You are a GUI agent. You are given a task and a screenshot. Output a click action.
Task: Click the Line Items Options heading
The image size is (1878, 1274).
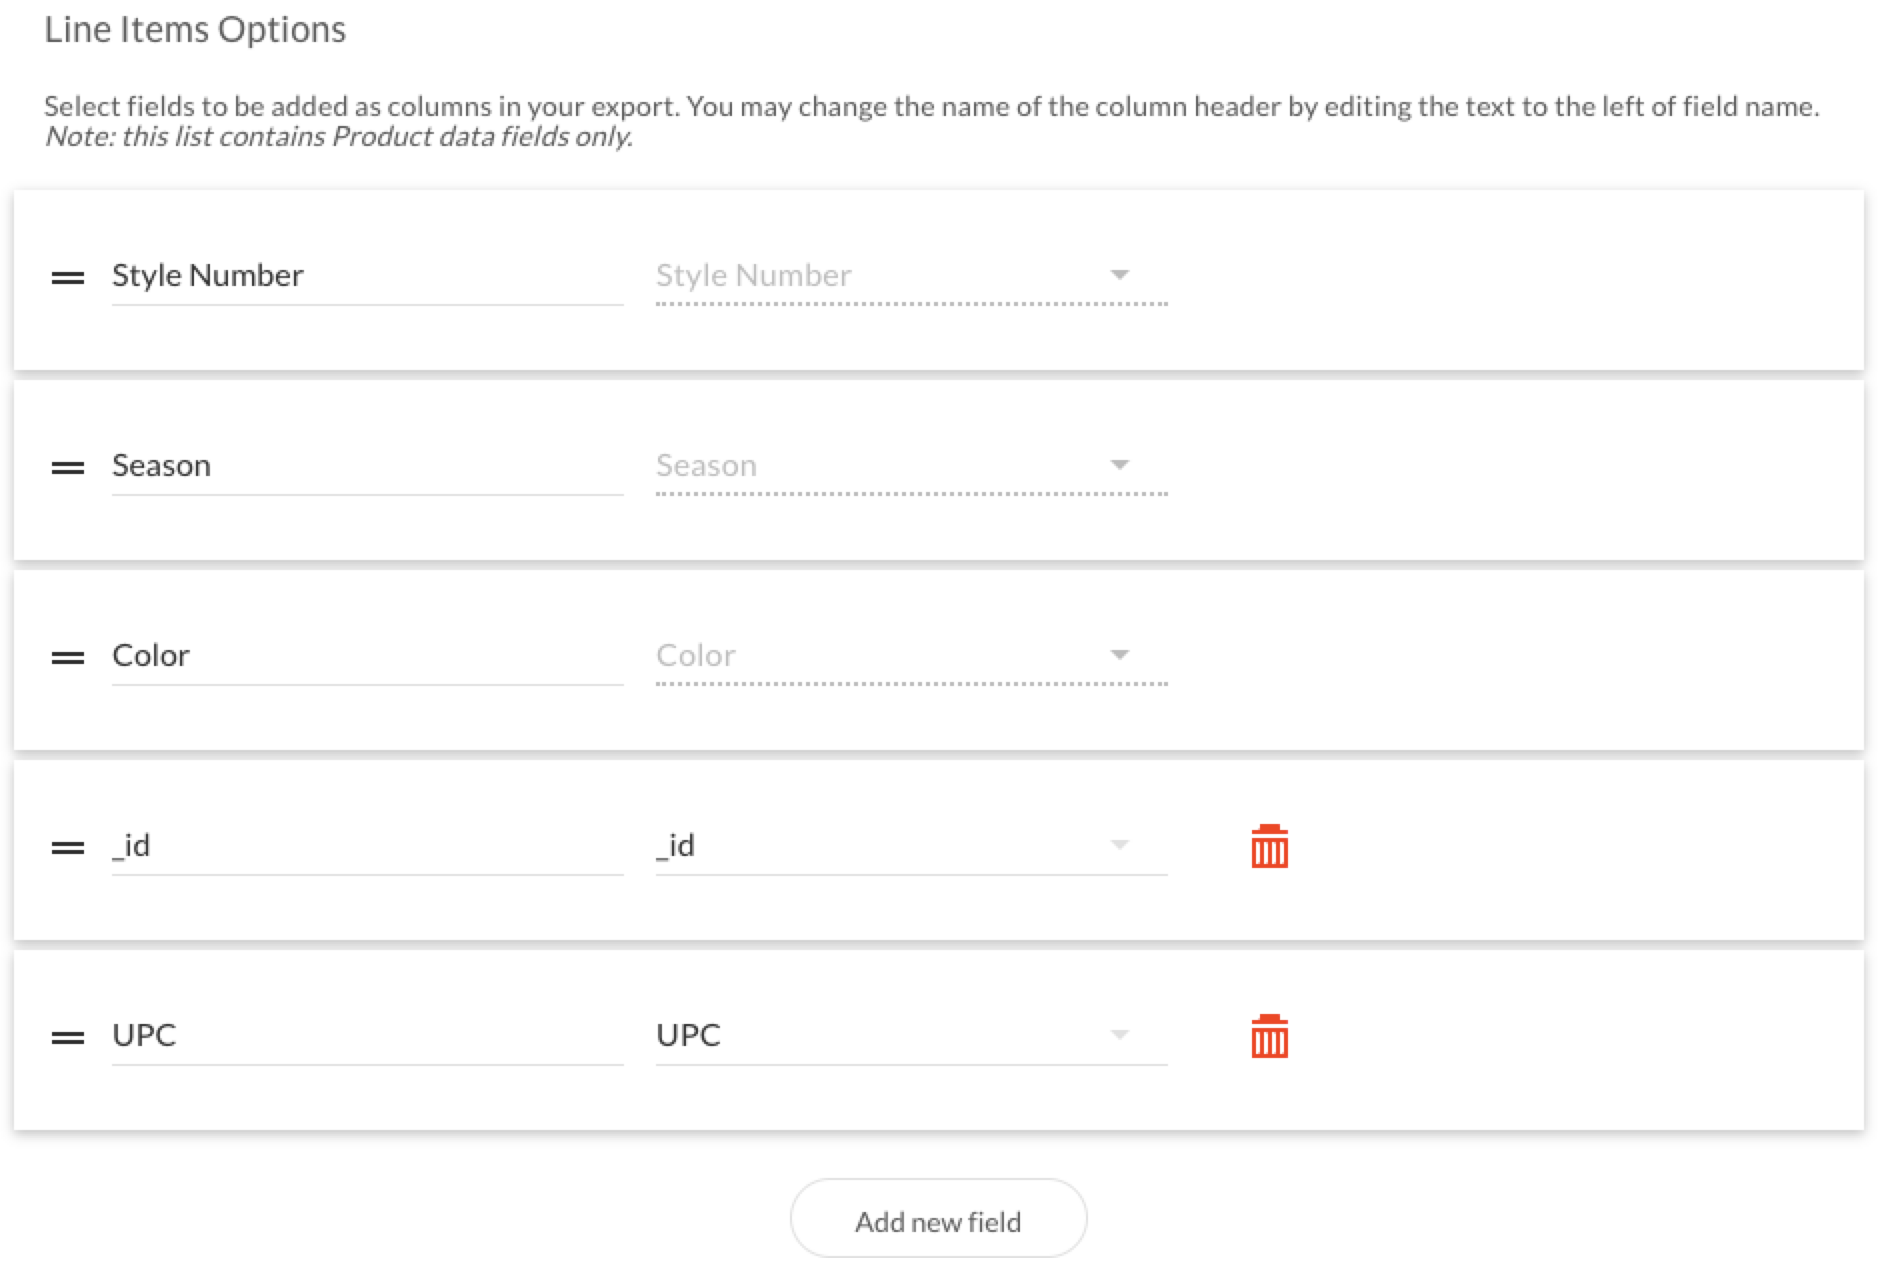pyautogui.click(x=195, y=30)
